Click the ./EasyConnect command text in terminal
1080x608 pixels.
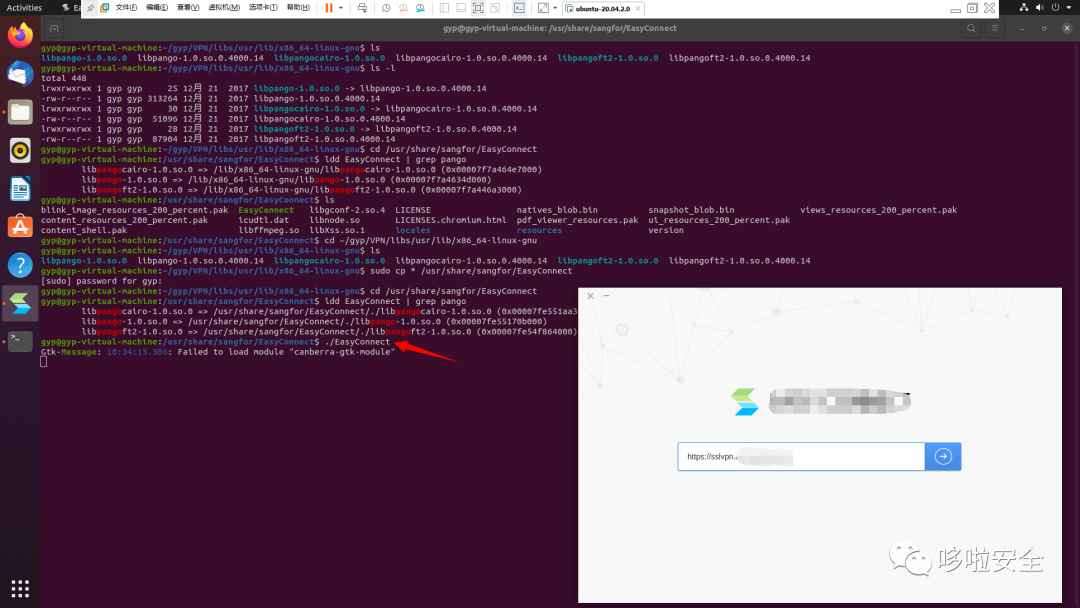coord(357,342)
